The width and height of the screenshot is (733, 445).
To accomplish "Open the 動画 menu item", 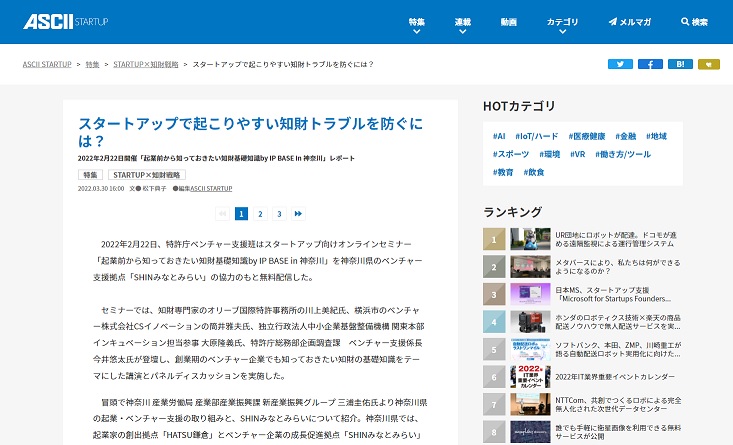I will point(509,22).
